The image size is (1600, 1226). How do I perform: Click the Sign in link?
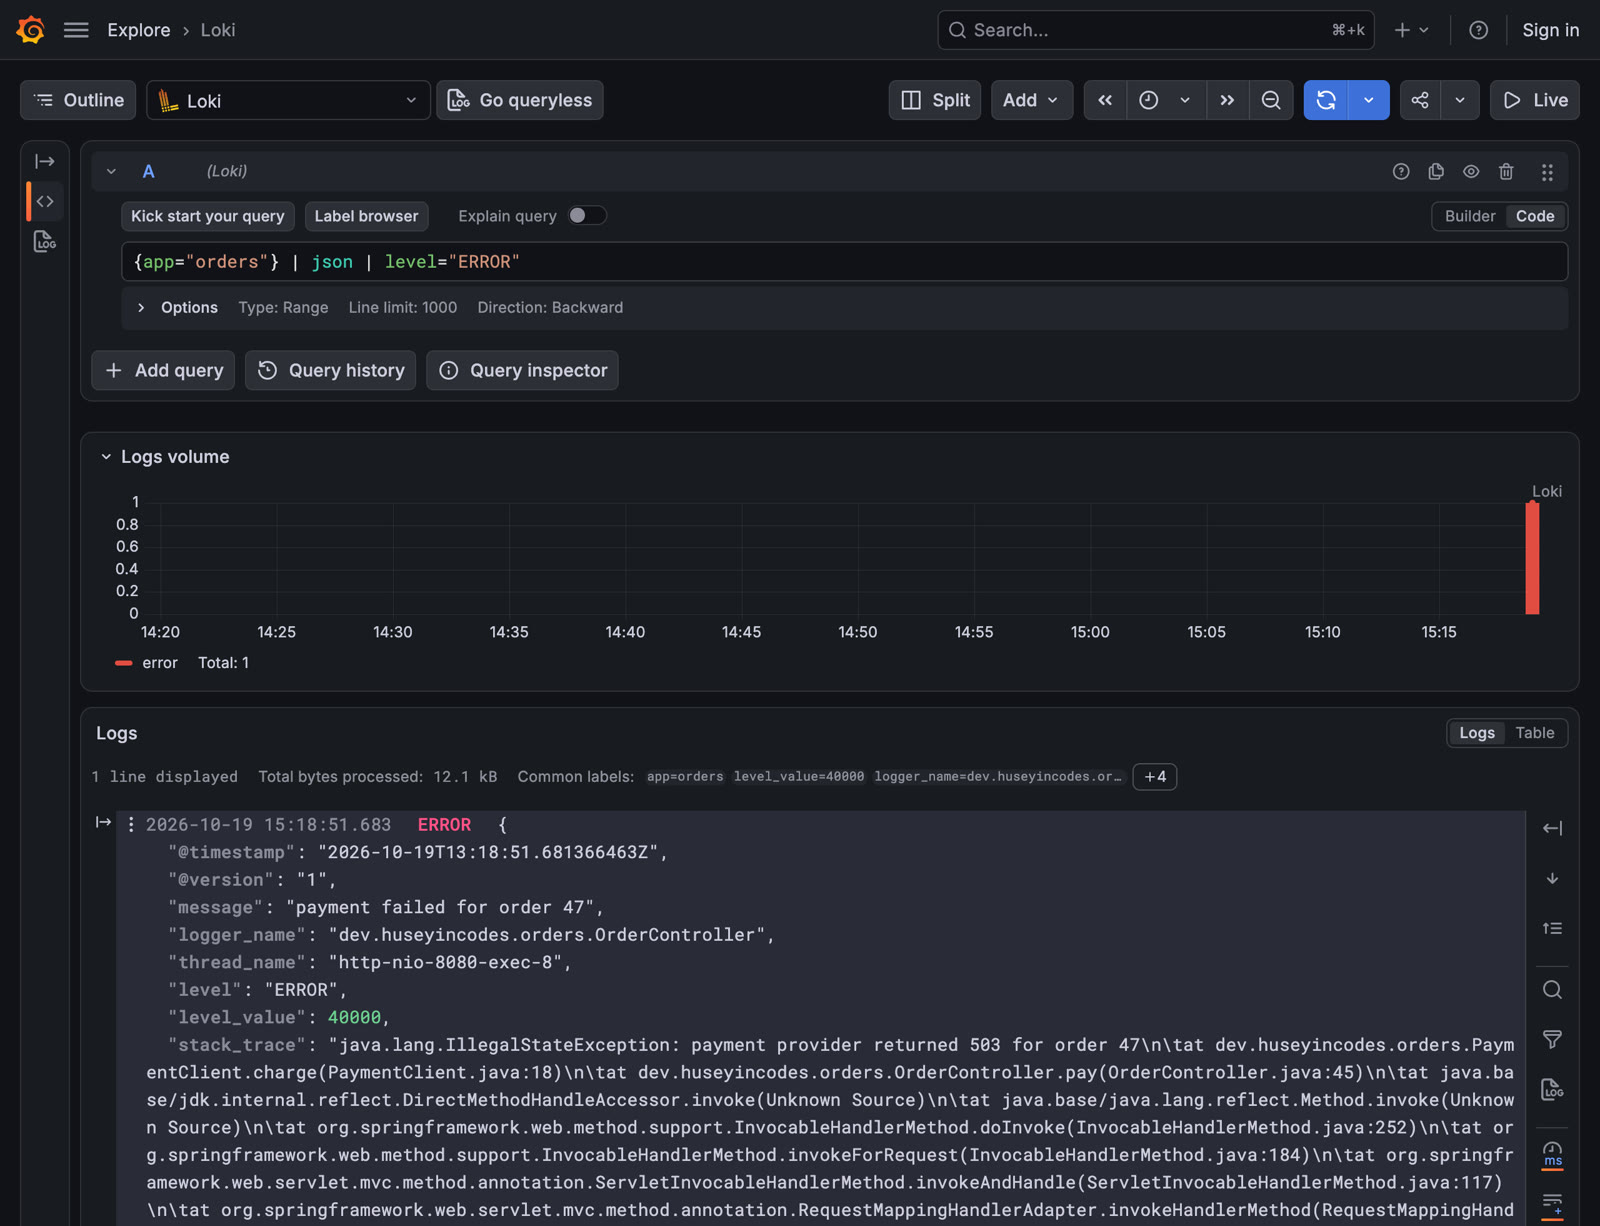(1551, 30)
